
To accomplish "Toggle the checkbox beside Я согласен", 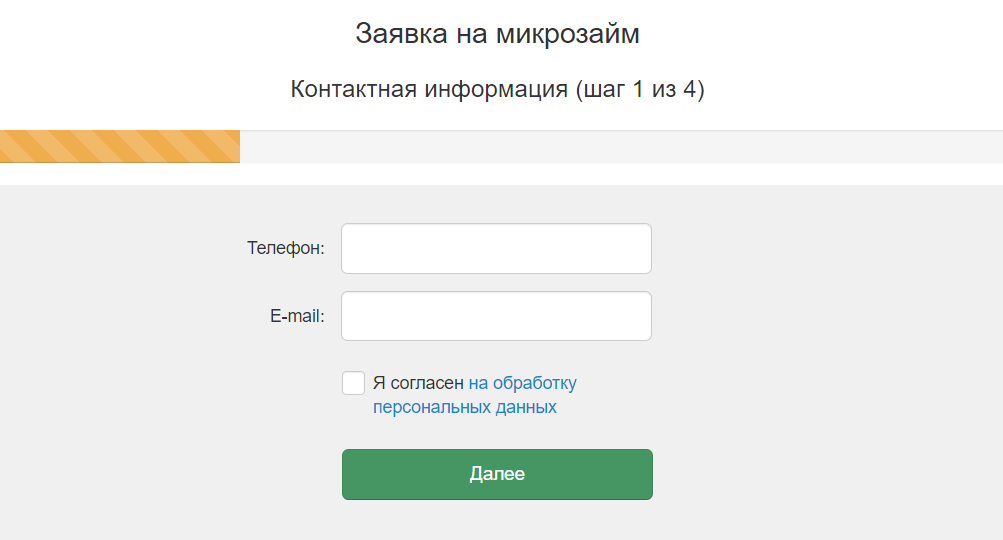I will click(353, 383).
